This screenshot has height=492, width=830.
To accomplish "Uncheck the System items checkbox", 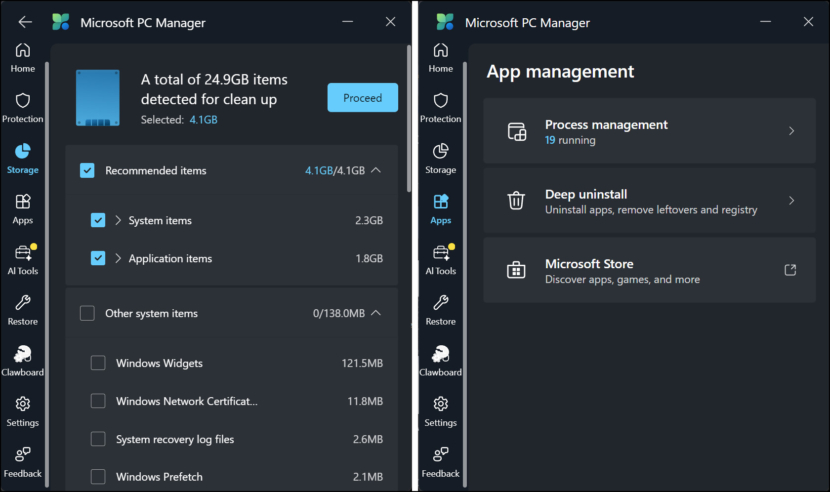I will click(98, 220).
